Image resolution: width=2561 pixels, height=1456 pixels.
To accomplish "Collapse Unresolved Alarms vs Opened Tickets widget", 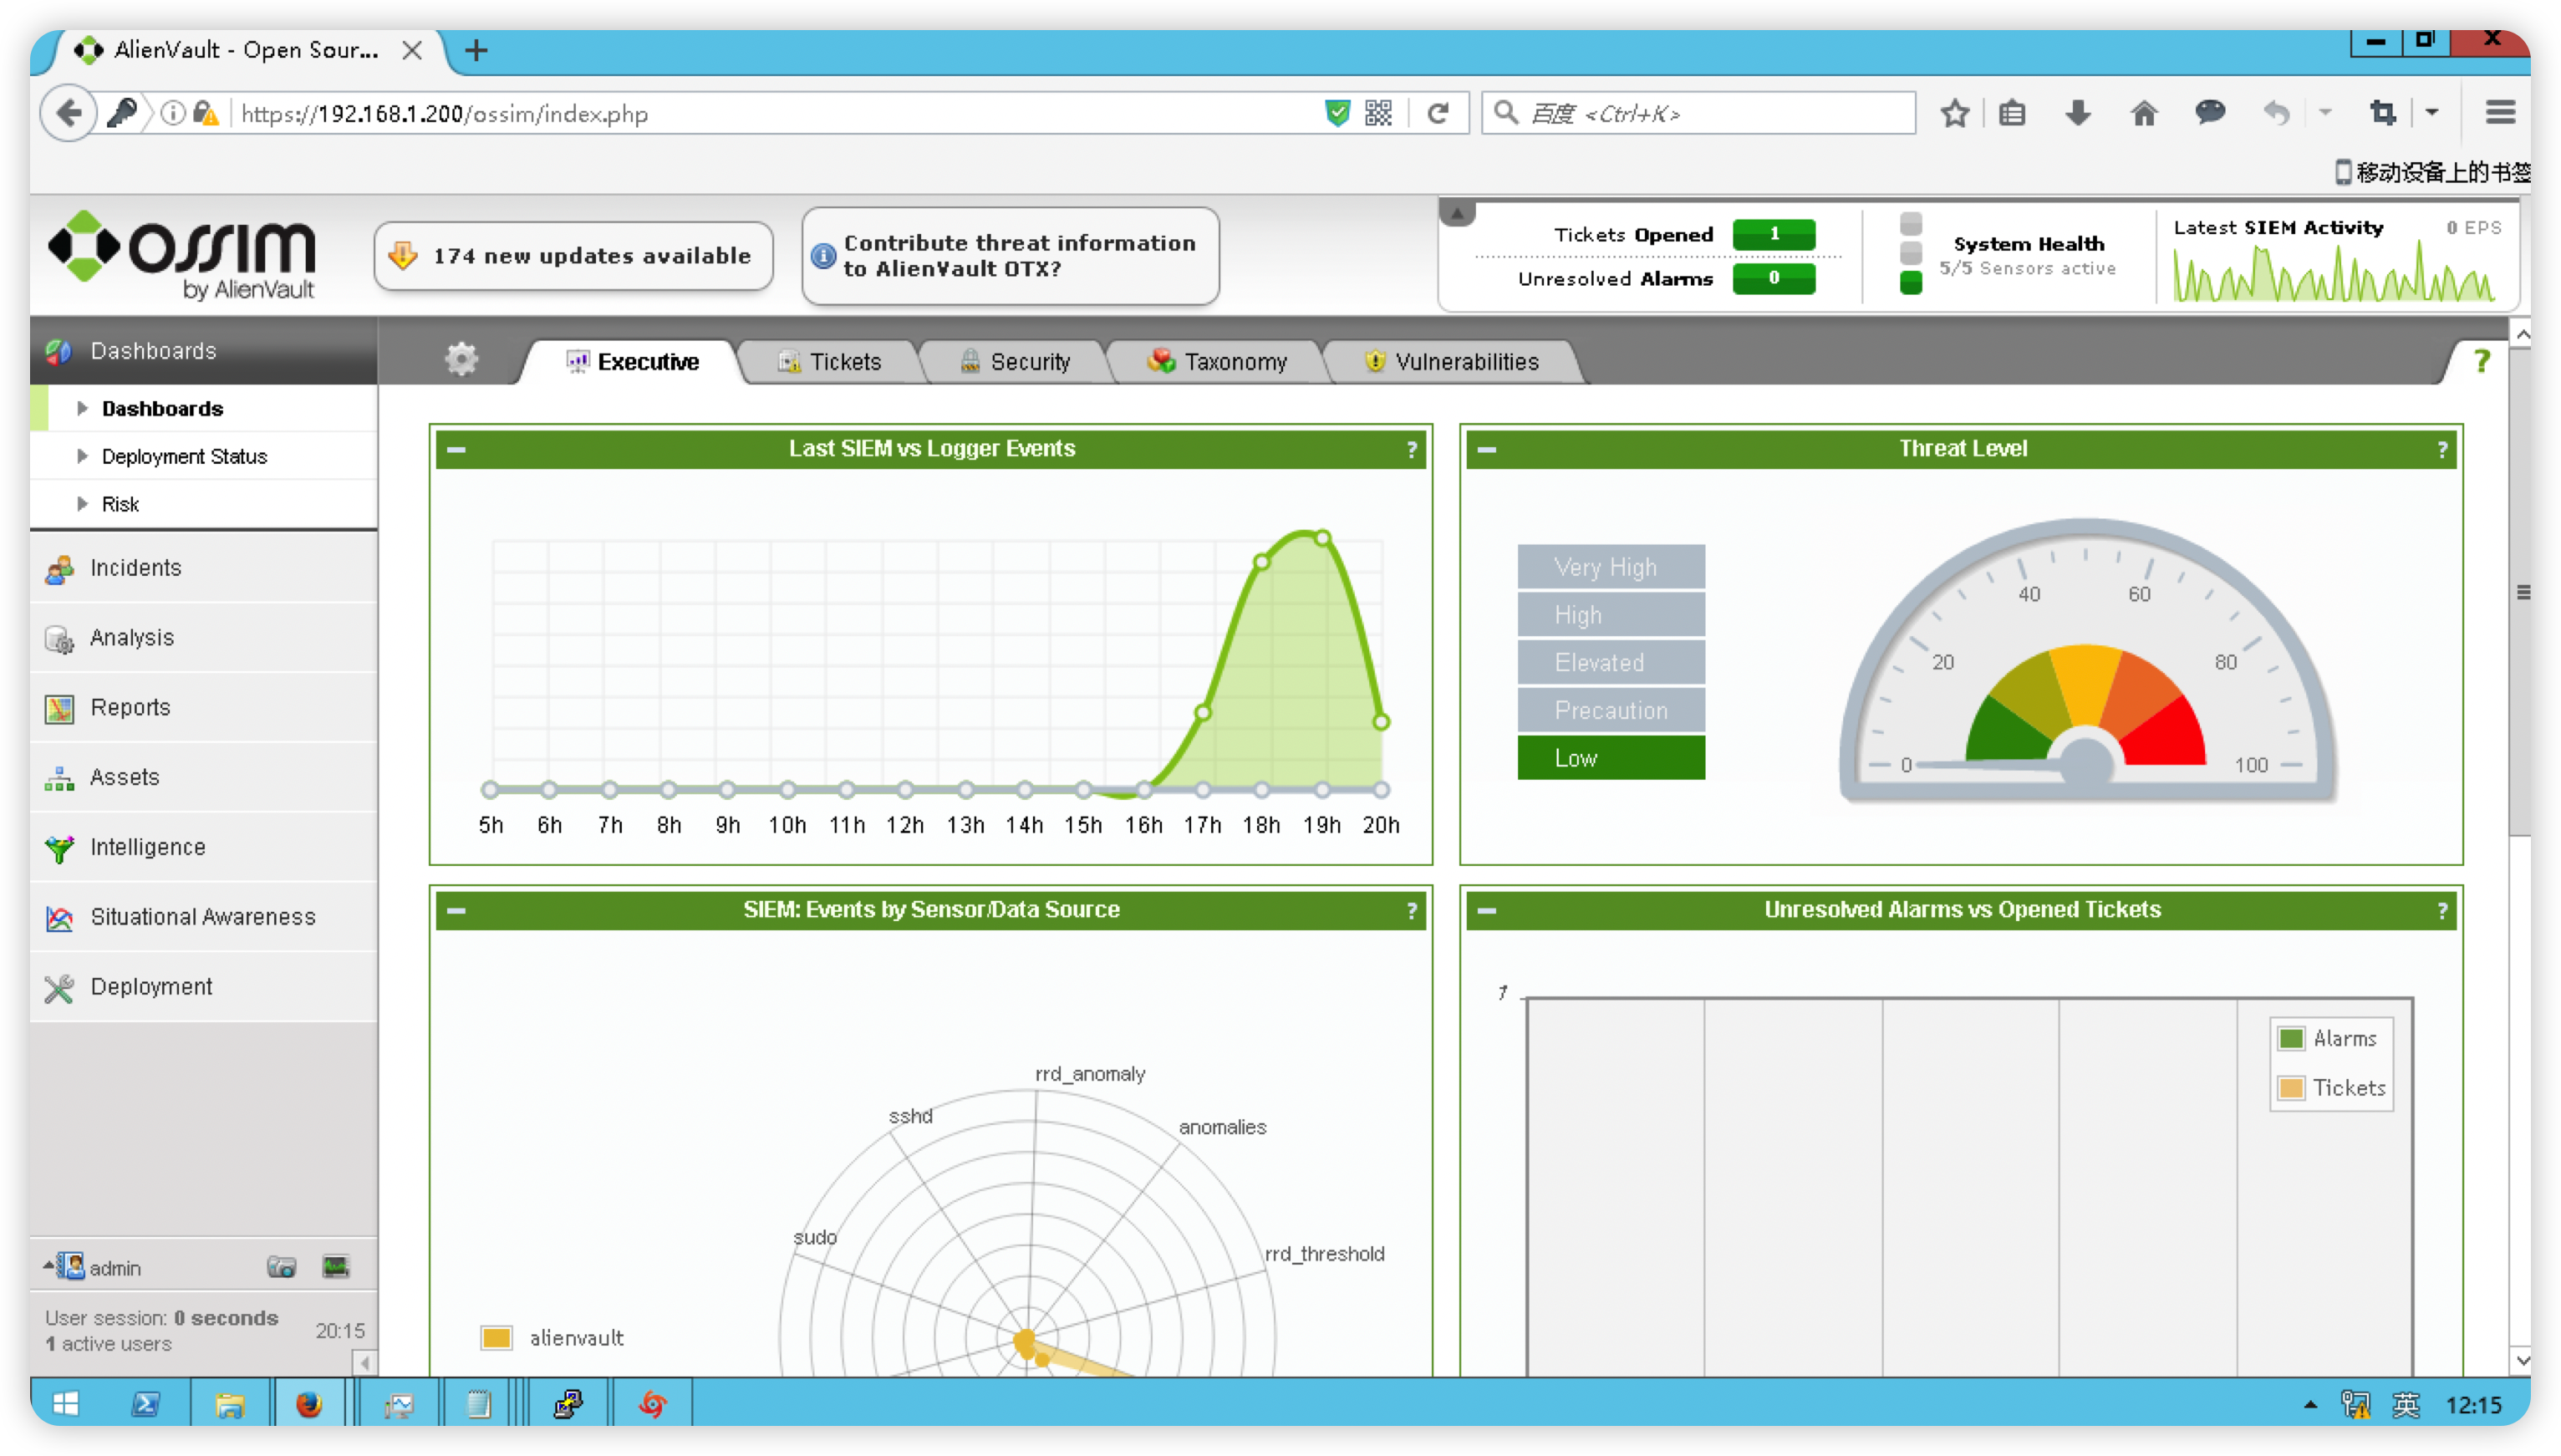I will (x=1487, y=910).
